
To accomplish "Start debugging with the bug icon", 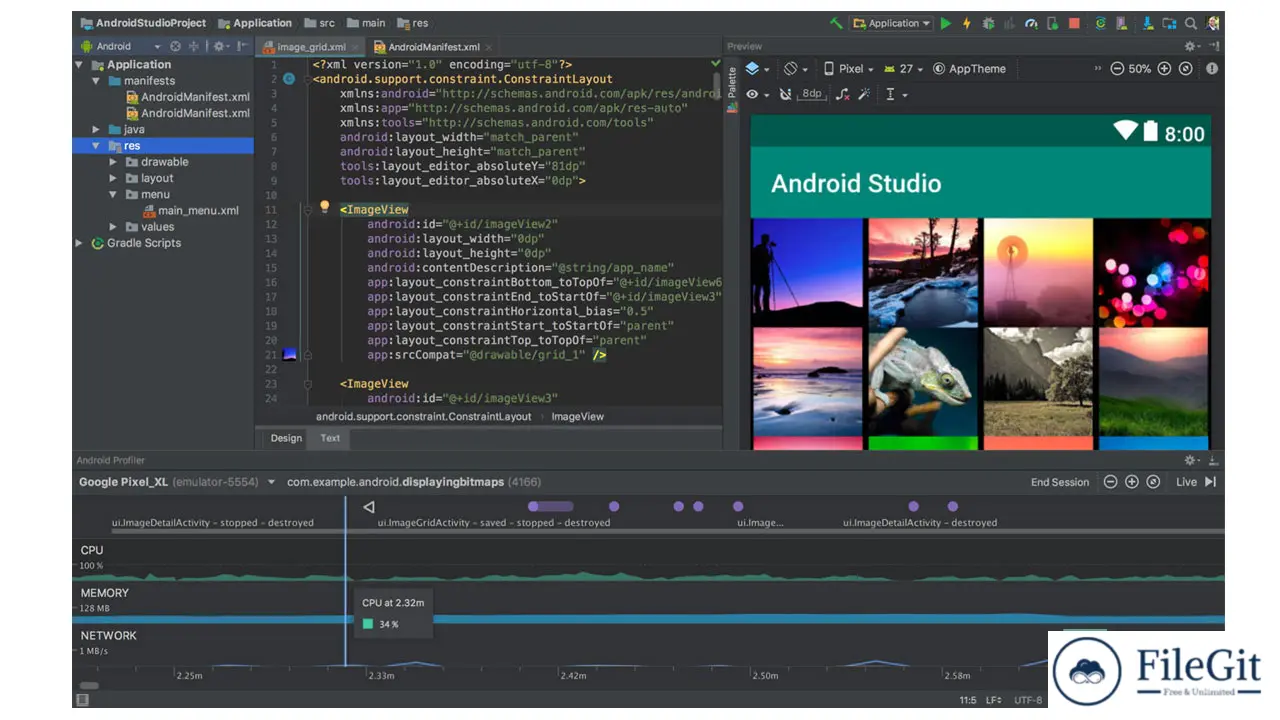I will 988,23.
